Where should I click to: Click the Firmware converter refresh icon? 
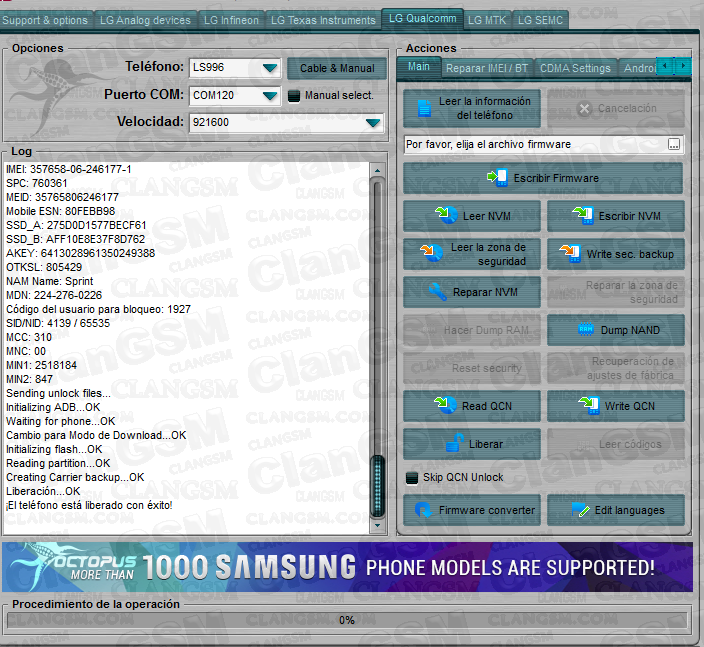coord(423,510)
